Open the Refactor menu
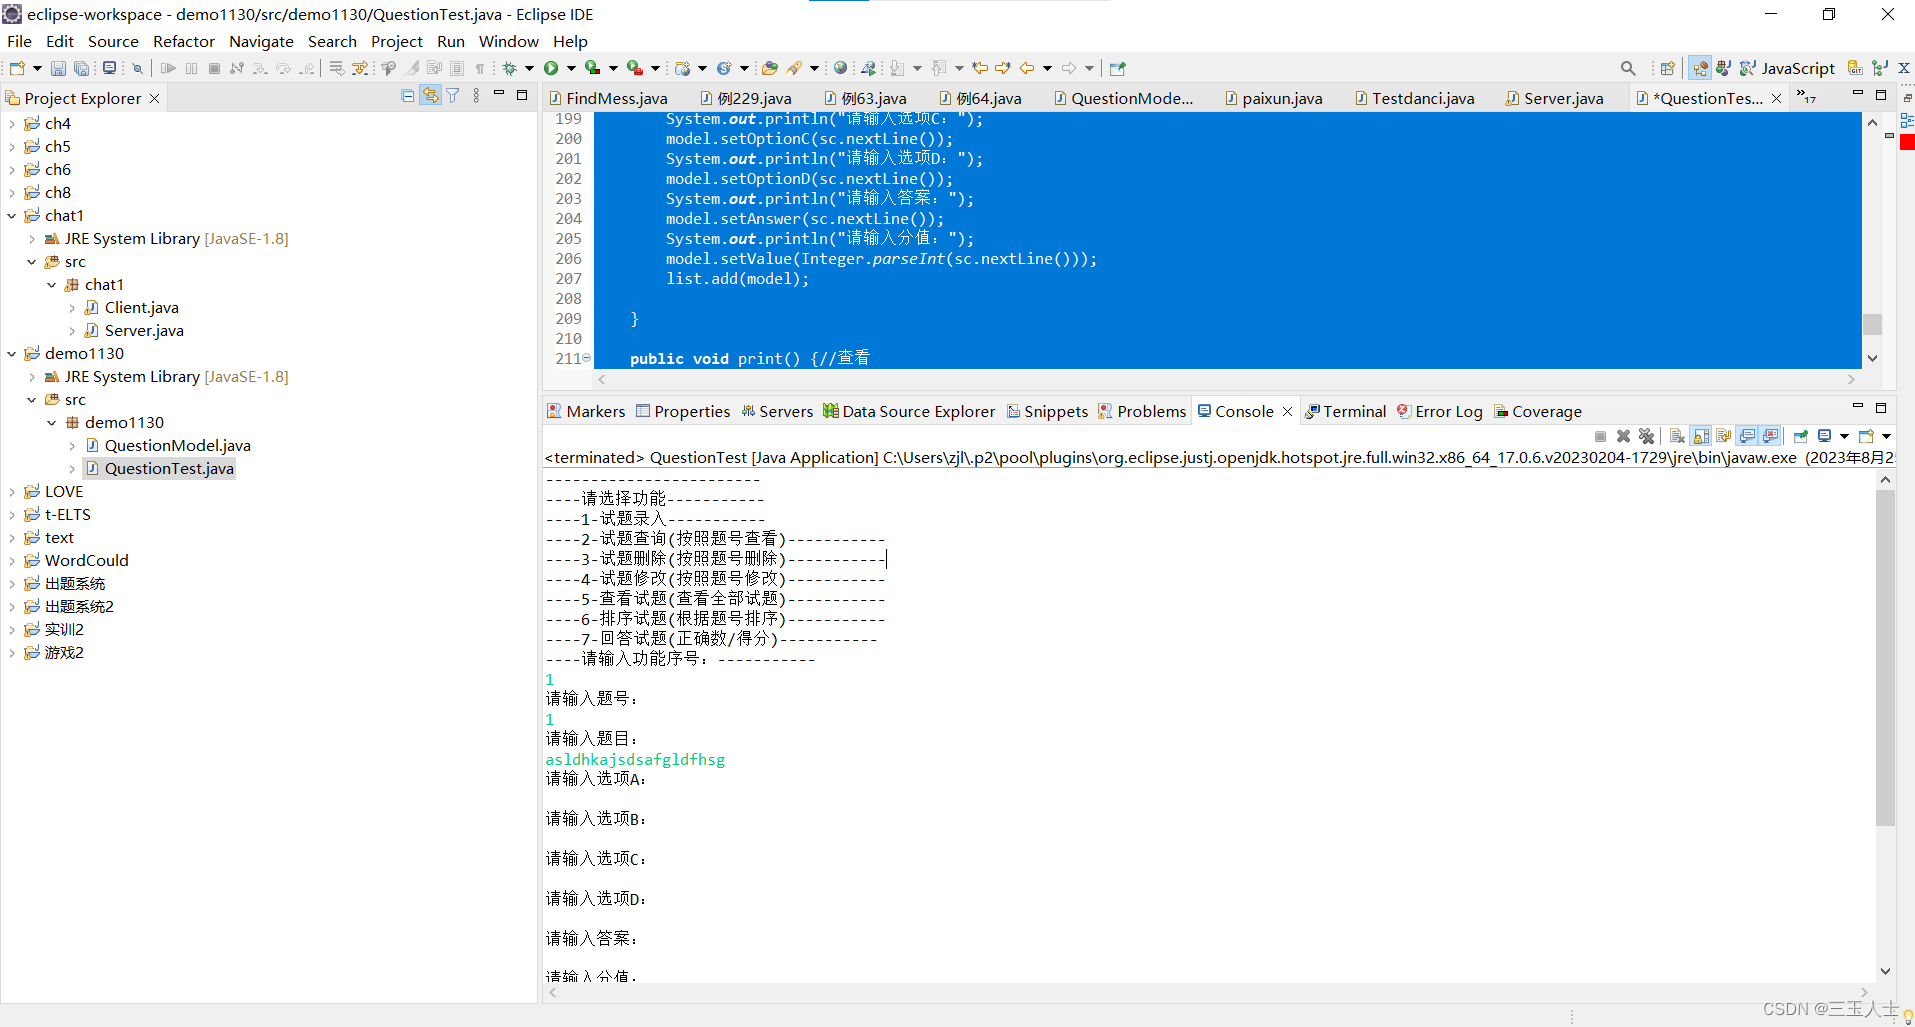1915x1027 pixels. pyautogui.click(x=184, y=41)
